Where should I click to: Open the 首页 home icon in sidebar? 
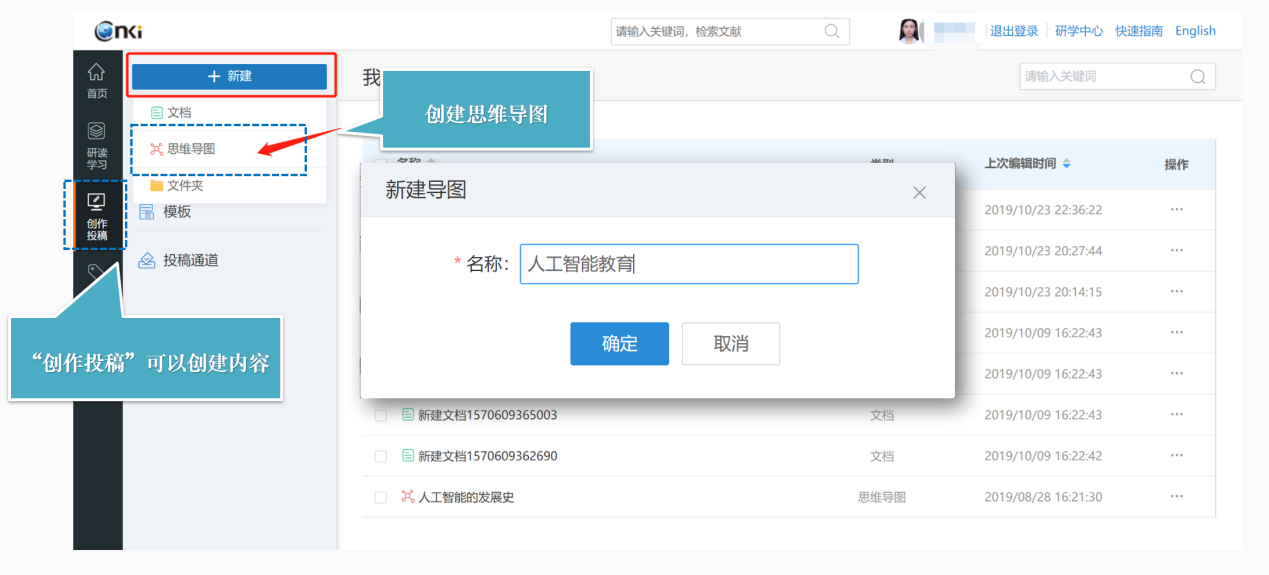[96, 80]
